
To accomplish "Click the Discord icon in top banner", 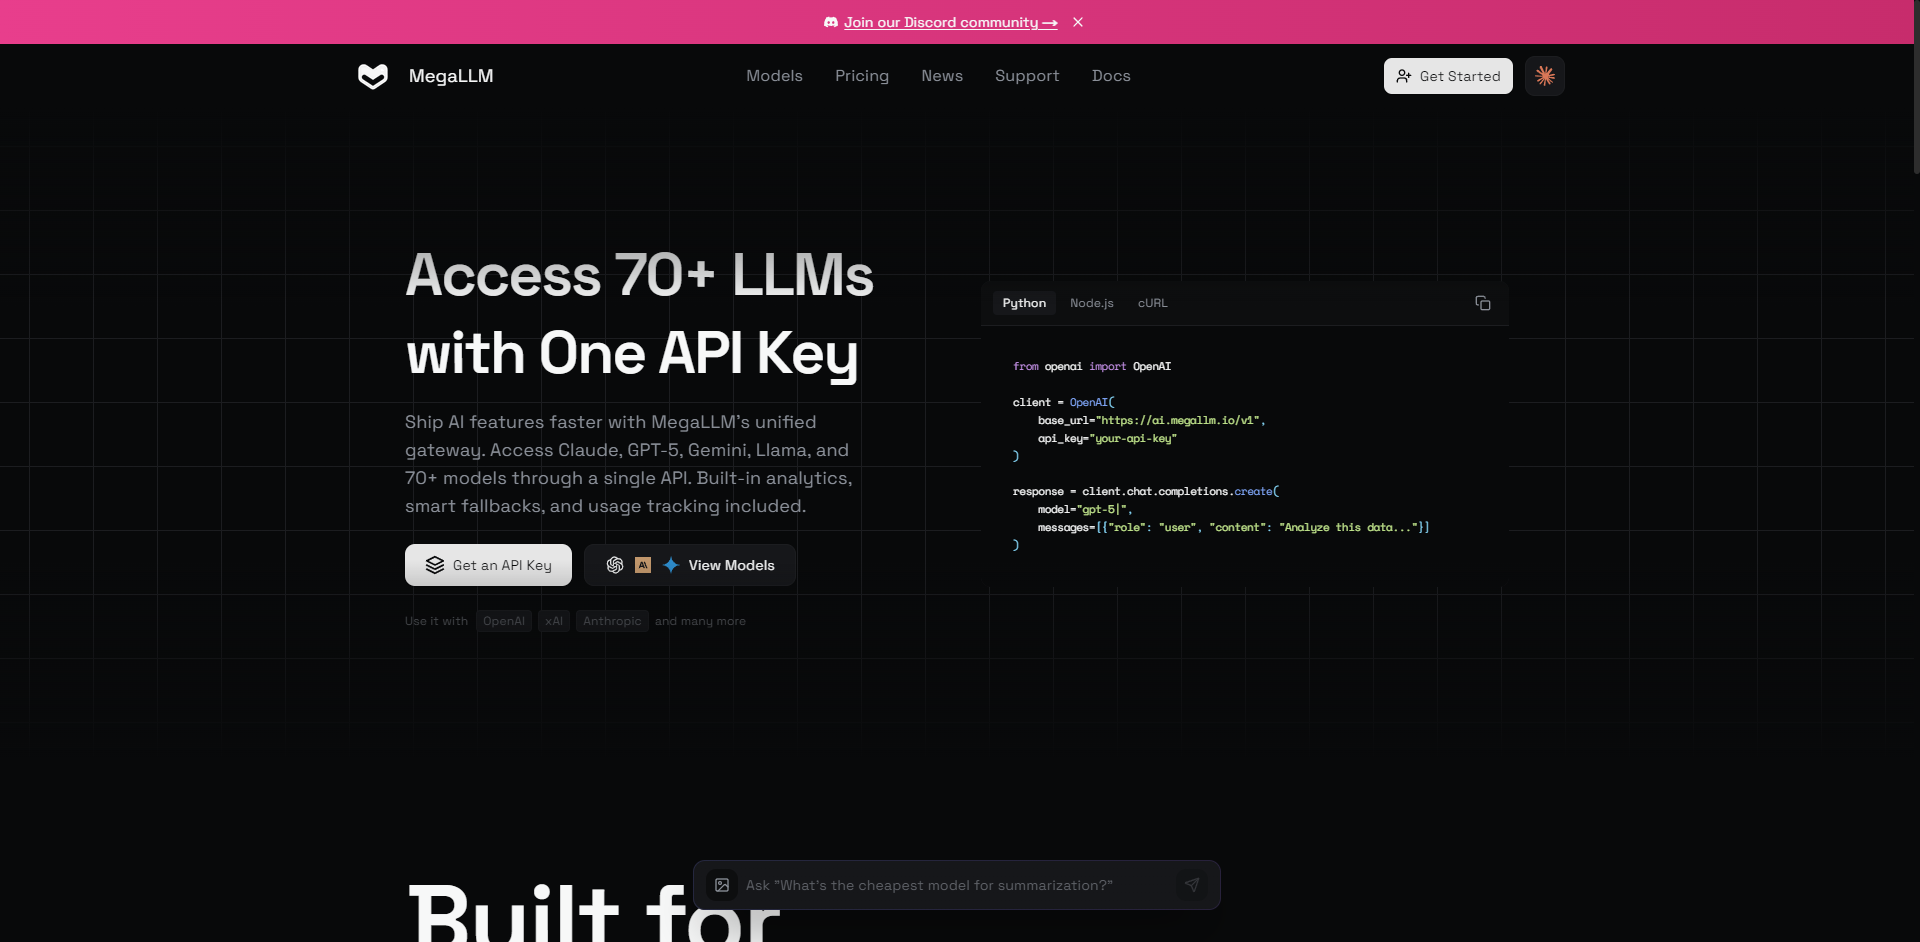I will (830, 22).
